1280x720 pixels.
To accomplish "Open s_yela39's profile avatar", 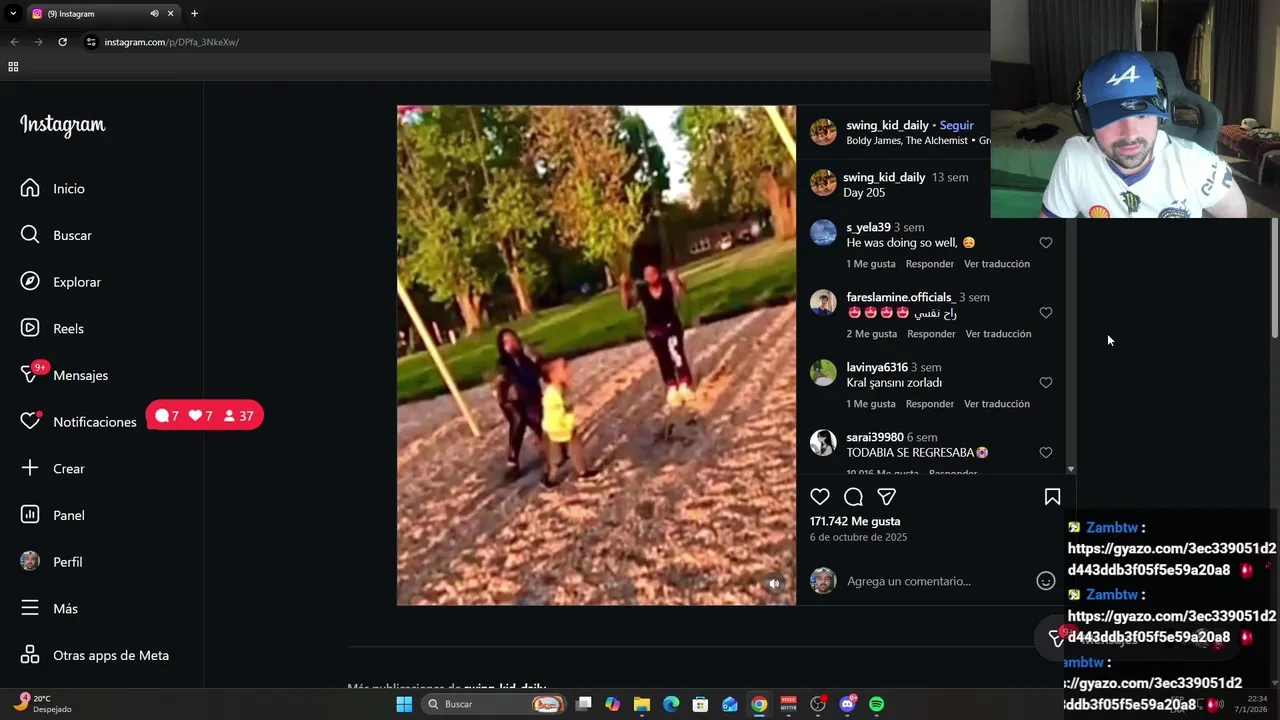I will 823,232.
